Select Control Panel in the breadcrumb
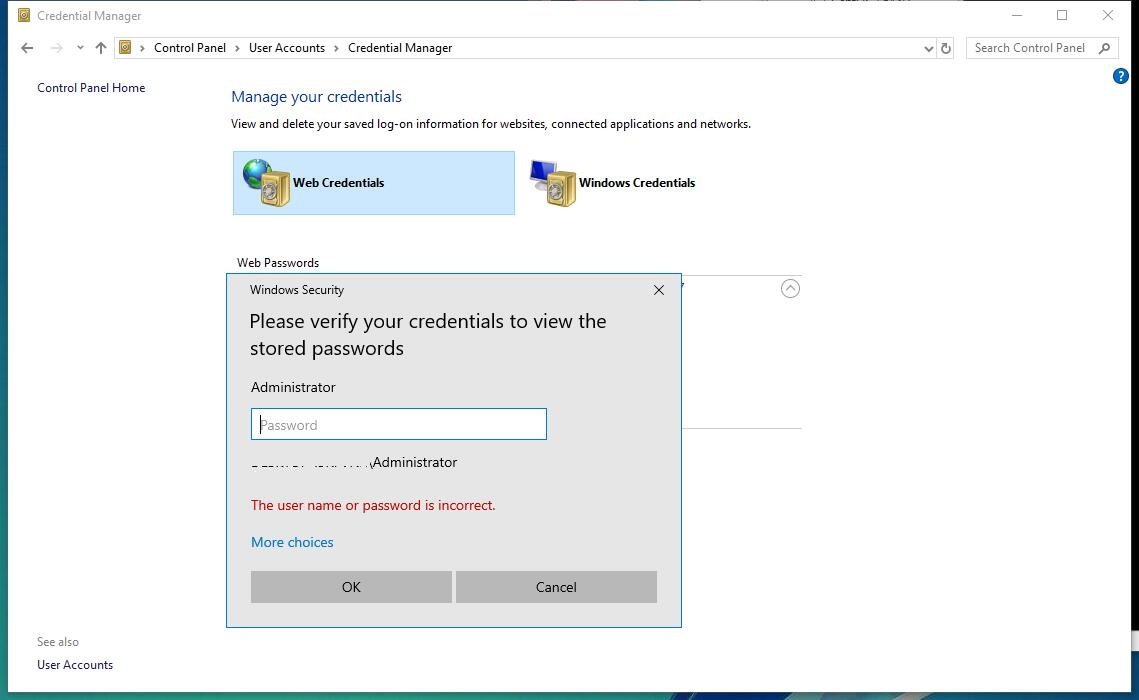 190,48
